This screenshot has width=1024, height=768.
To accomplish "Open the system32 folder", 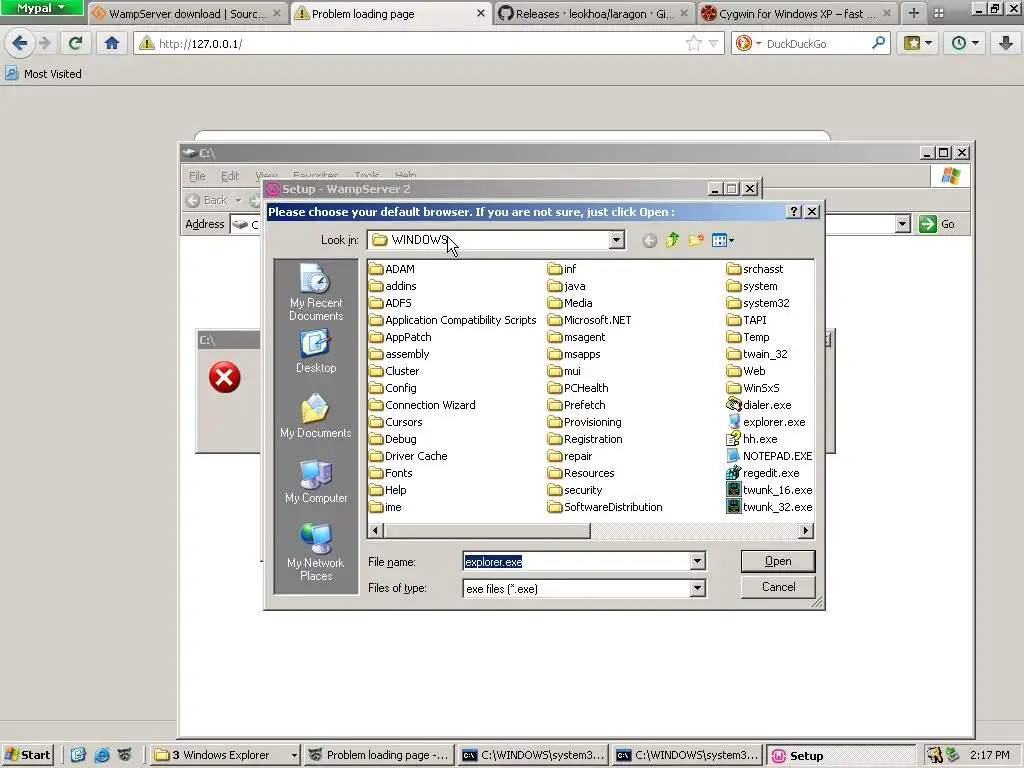I will tap(758, 303).
